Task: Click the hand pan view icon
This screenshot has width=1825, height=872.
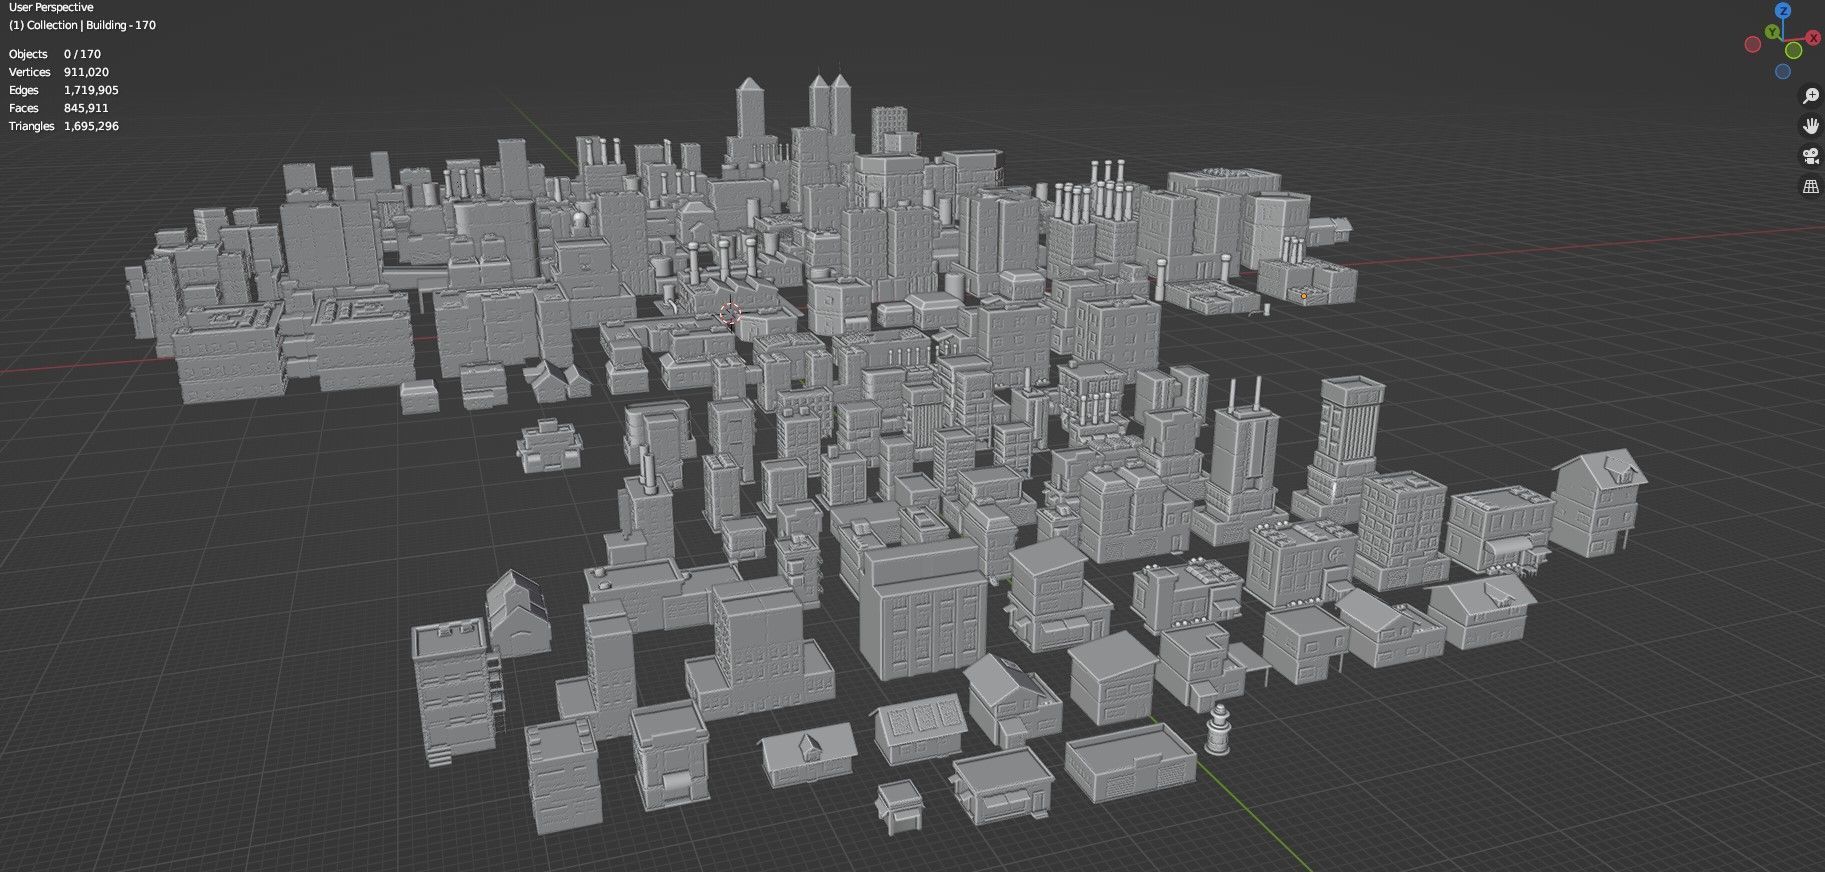Action: pos(1810,126)
